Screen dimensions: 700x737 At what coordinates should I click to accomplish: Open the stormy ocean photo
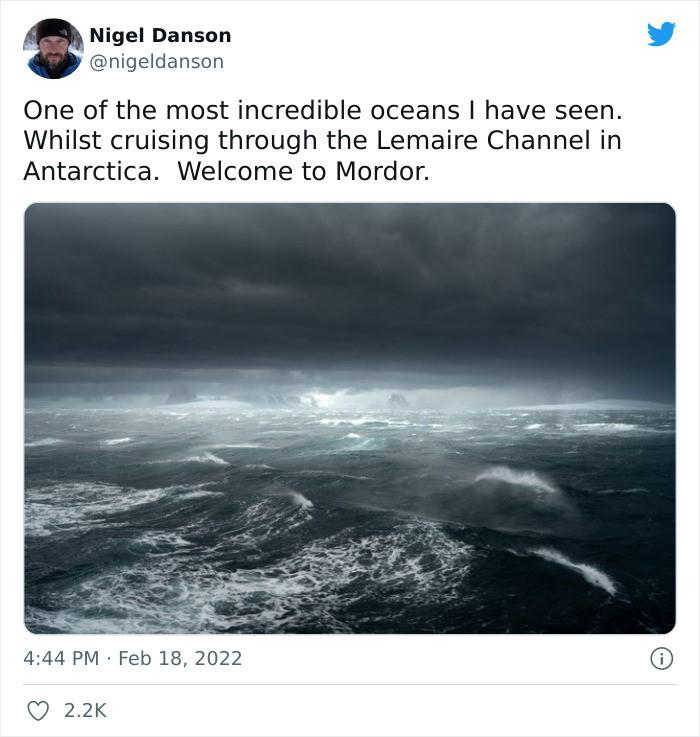pyautogui.click(x=350, y=418)
